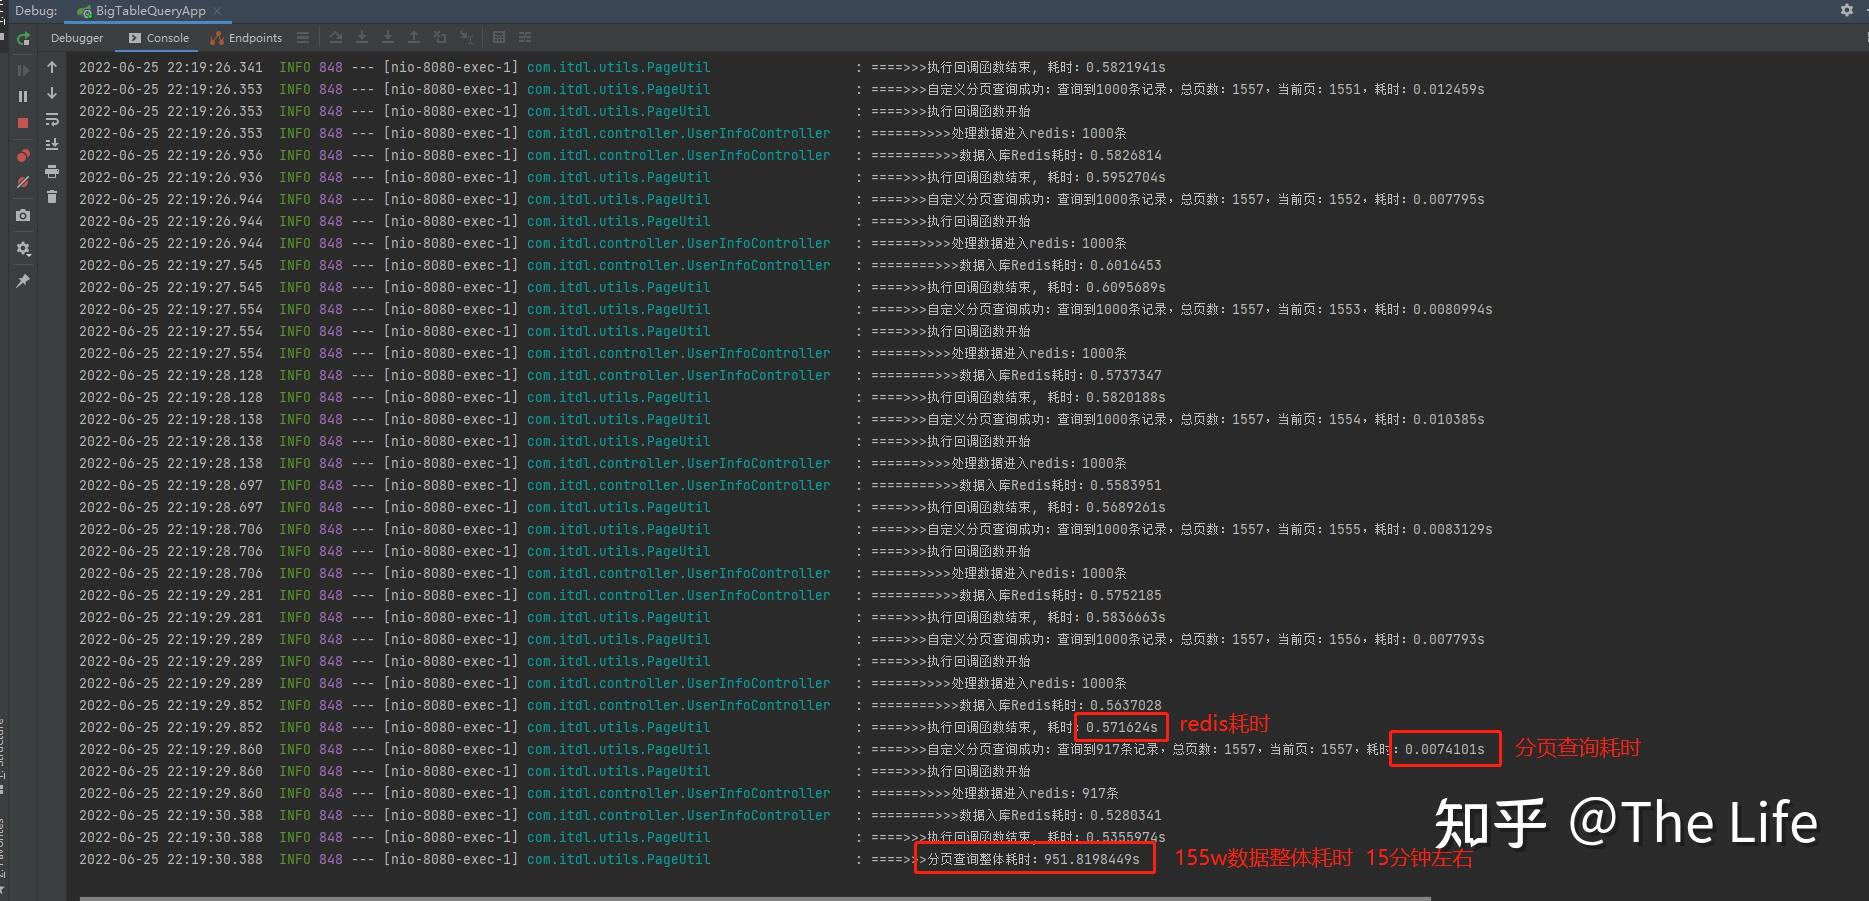Pause the running program

[23, 96]
